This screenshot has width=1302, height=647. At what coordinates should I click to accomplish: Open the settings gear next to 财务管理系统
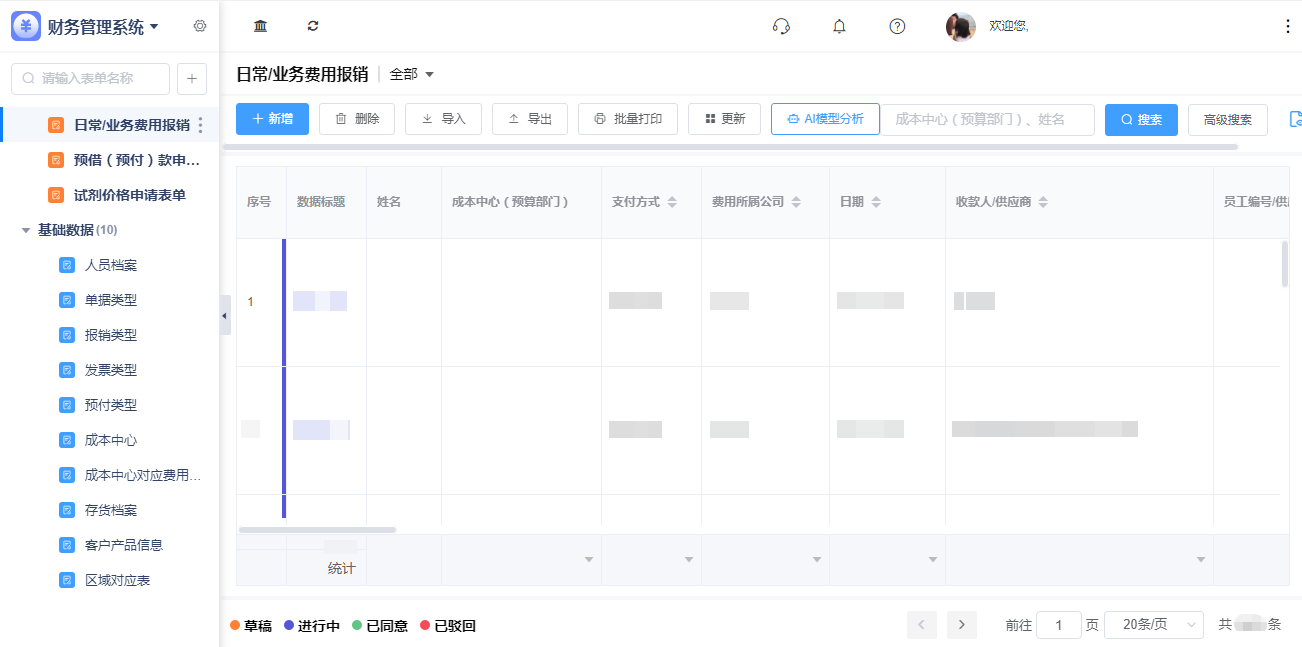tap(200, 26)
